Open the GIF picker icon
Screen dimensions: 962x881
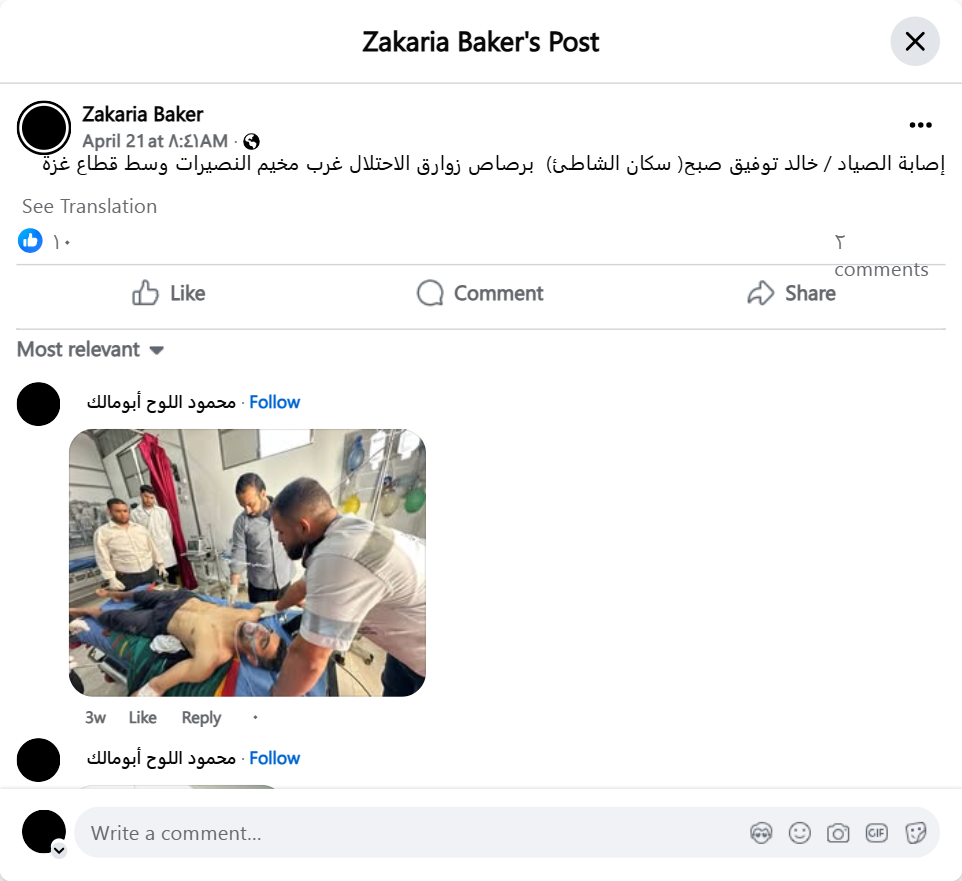coord(876,833)
